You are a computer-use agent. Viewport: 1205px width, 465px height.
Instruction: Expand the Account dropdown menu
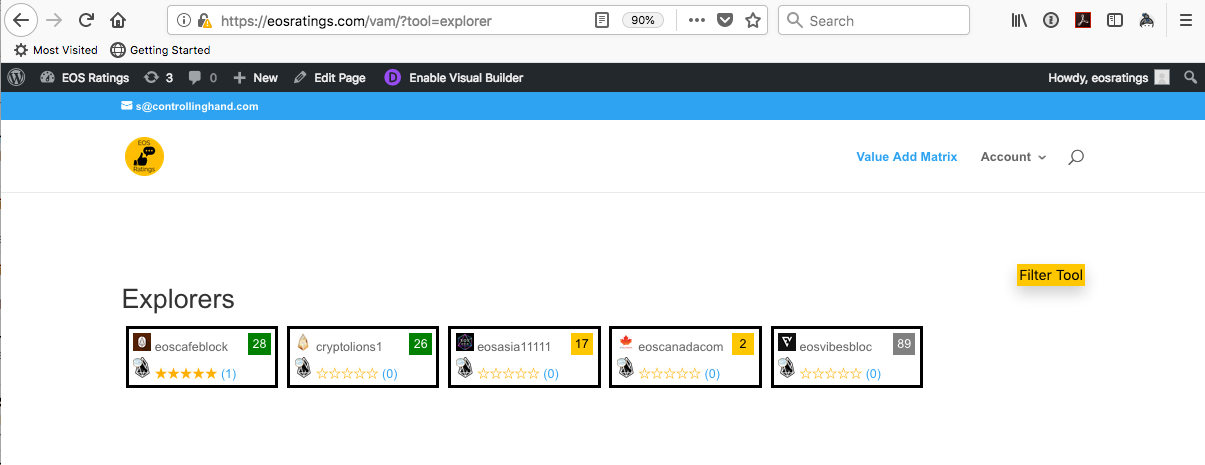[x=1013, y=157]
